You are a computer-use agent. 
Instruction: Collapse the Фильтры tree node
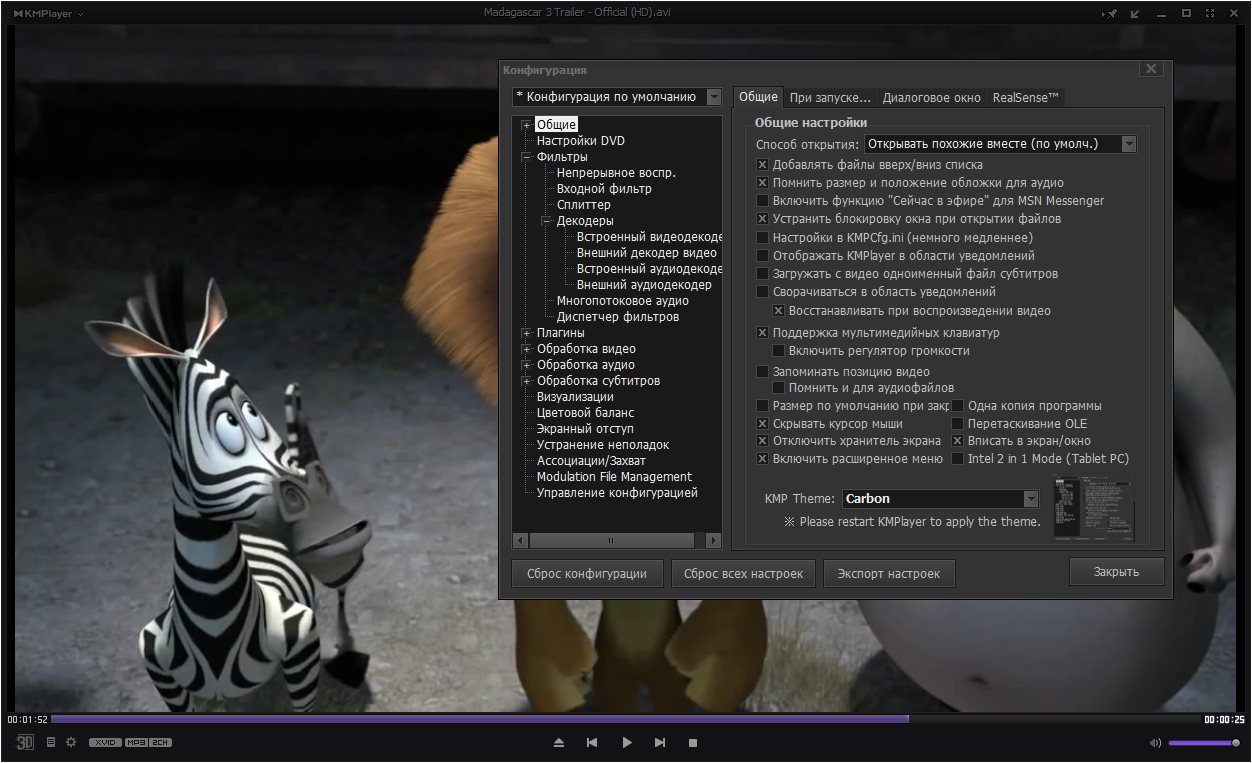coord(526,157)
